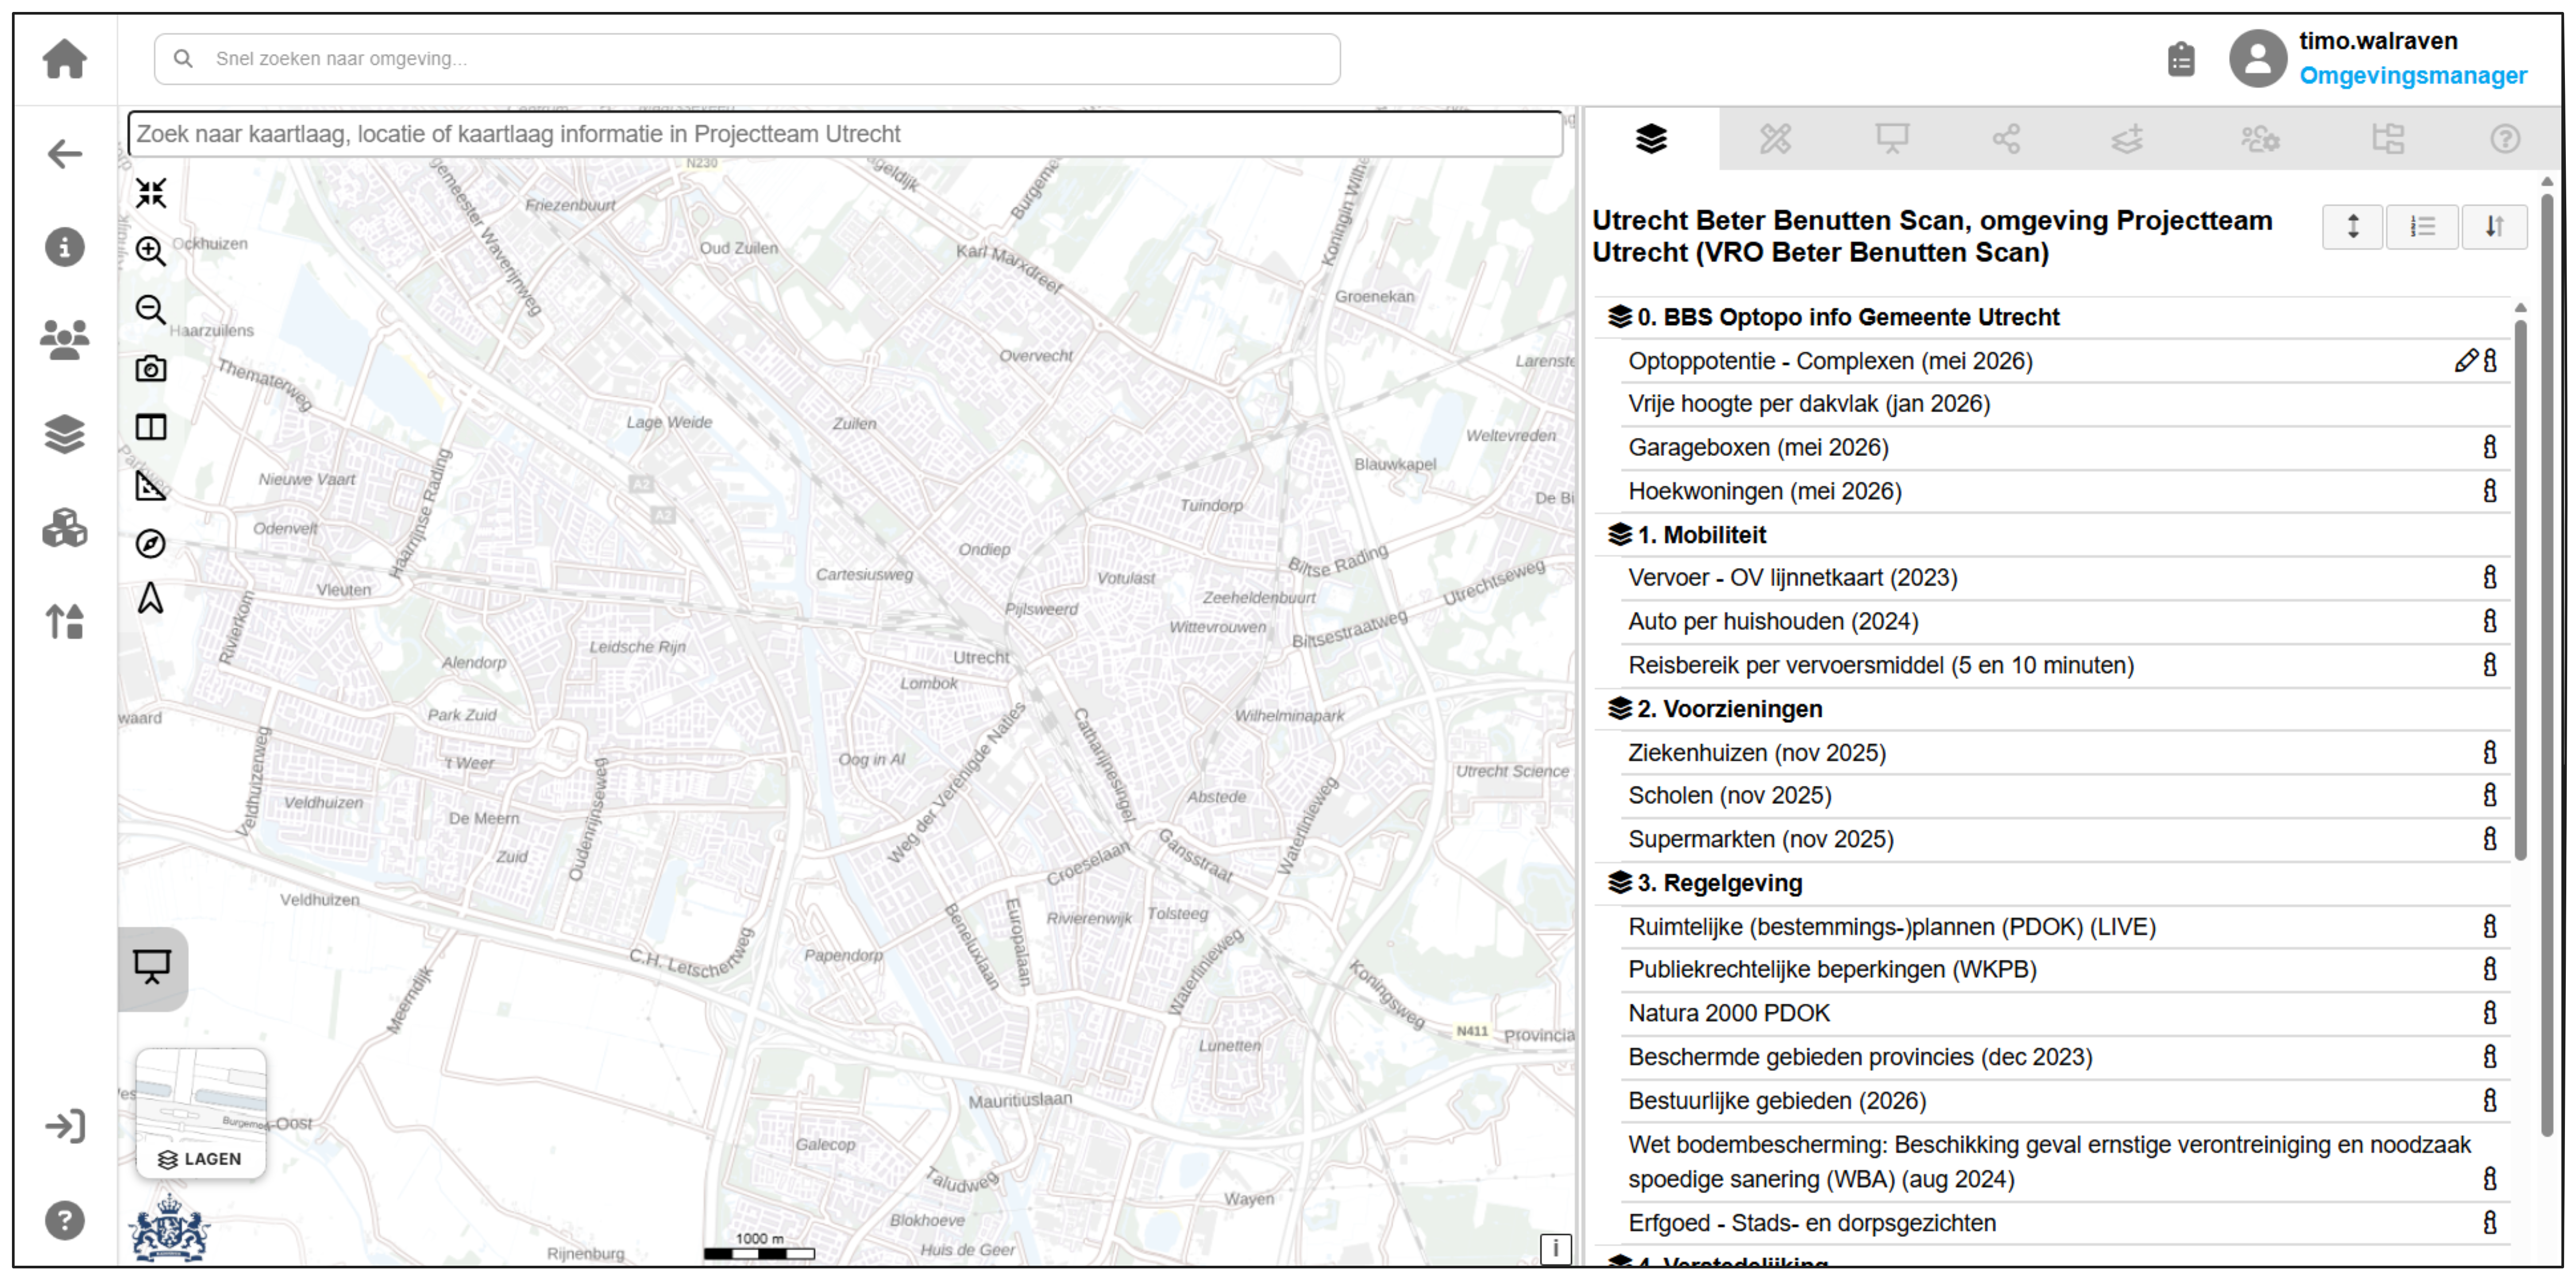
Task: Collapse the 2. Voorzieningen group
Action: click(1619, 709)
